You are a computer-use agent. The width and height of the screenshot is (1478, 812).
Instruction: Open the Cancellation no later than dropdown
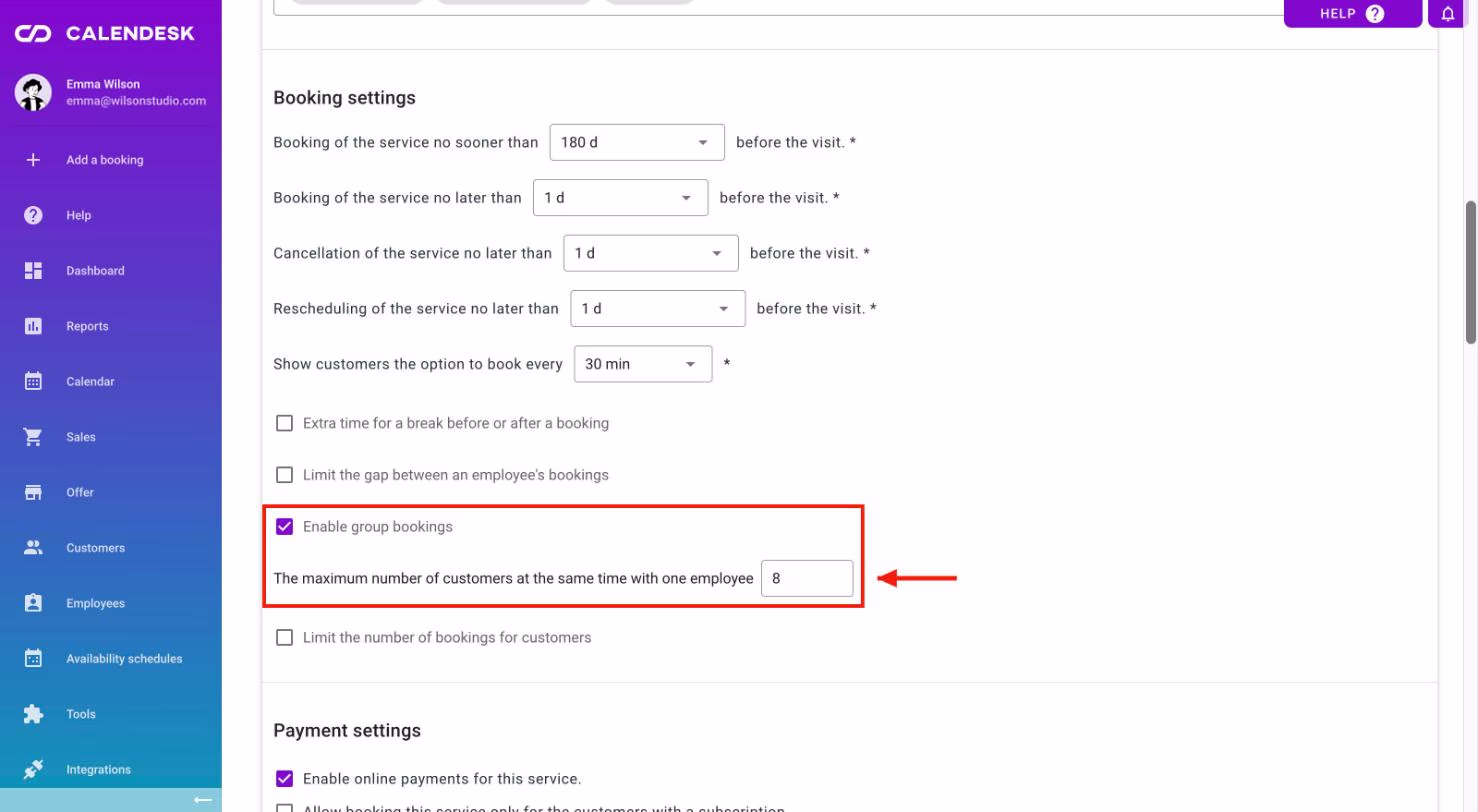click(651, 253)
